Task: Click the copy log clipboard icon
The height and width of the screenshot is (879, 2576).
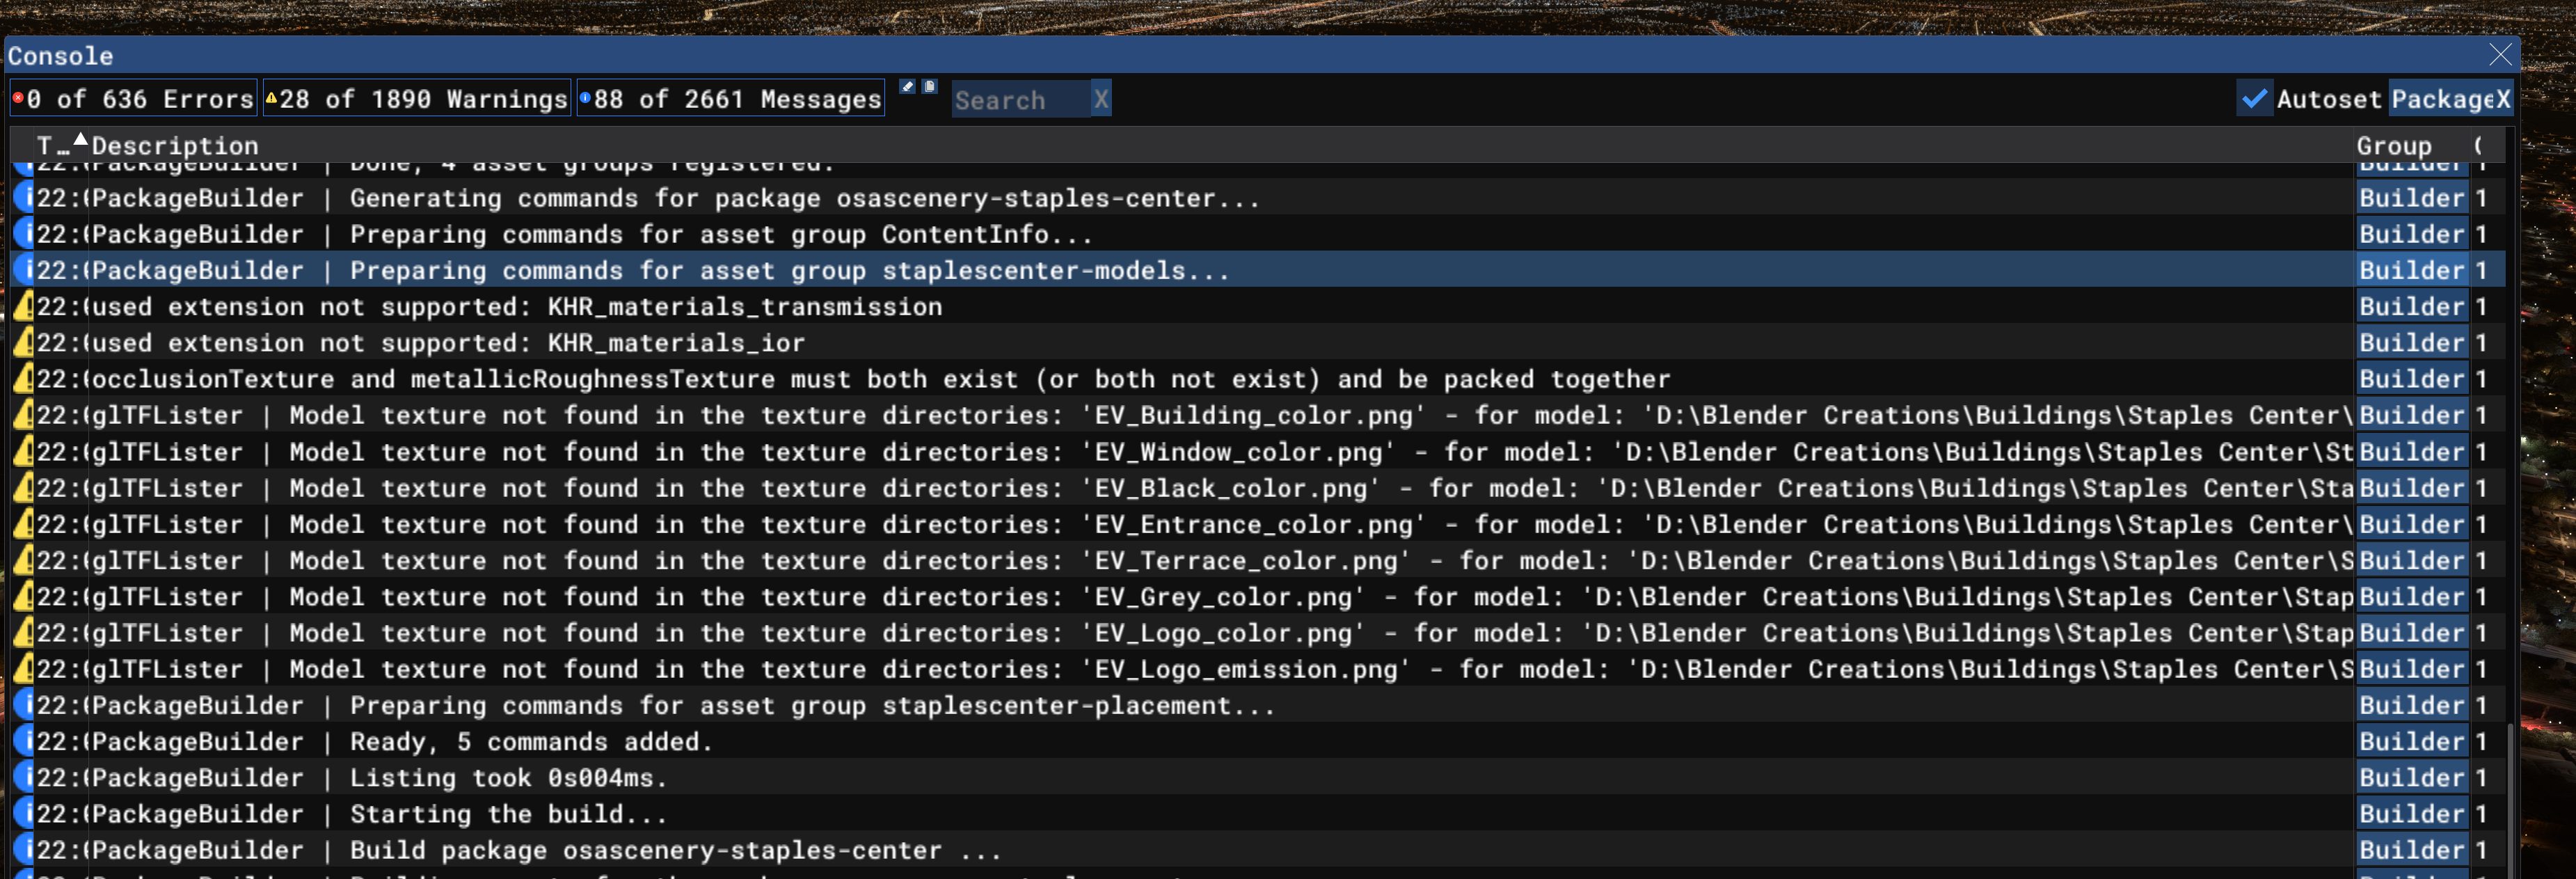Action: point(929,87)
